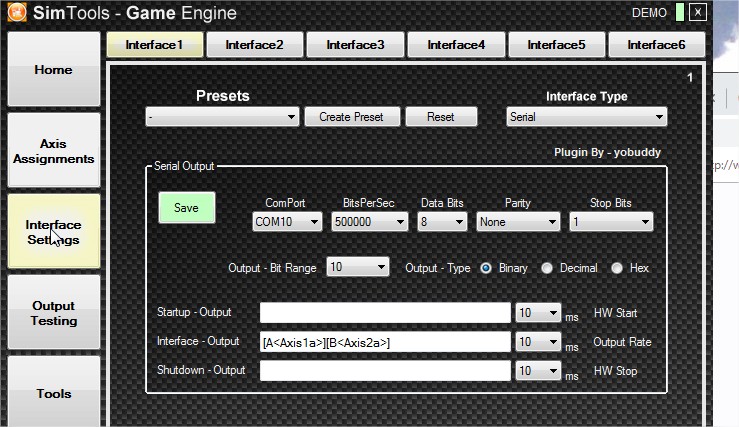Open the ComPort dropdown showing COM10

point(287,222)
